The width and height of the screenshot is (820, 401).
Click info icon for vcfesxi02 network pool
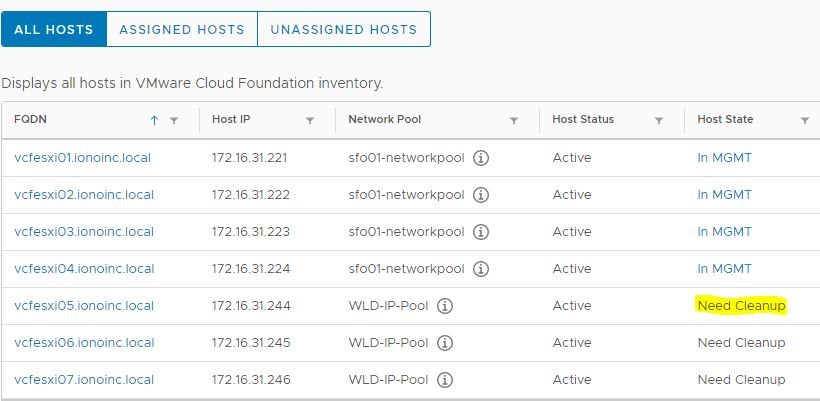(481, 195)
